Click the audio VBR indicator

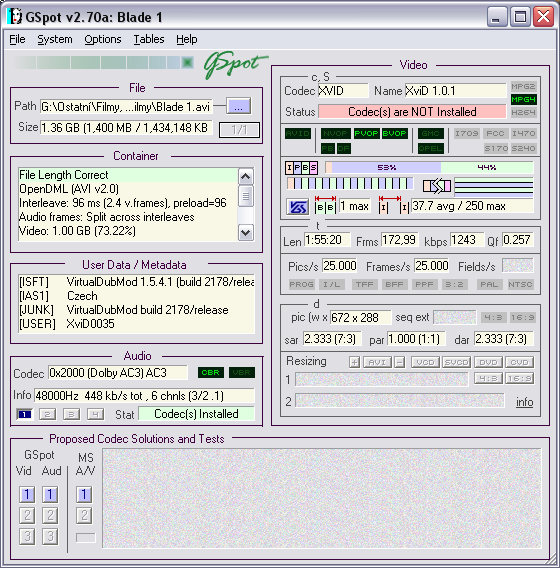(x=242, y=372)
